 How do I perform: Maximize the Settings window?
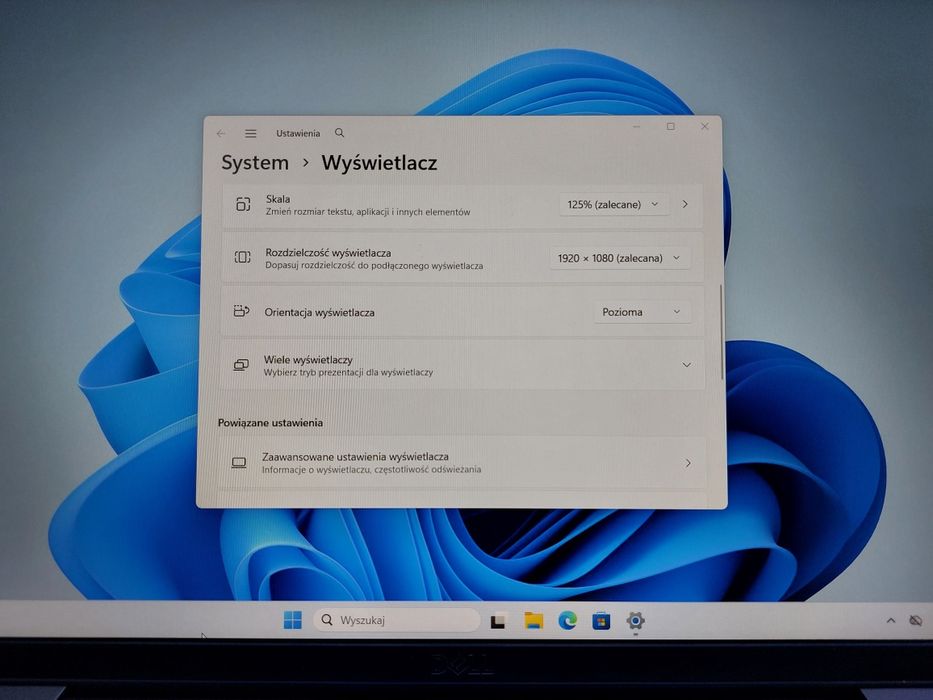click(x=671, y=126)
